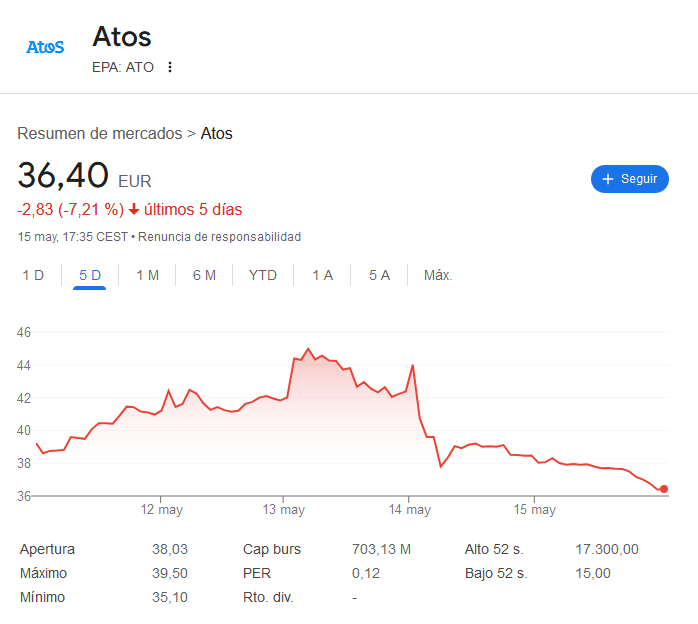
Task: Click the 13 may chart date marker
Action: [x=284, y=510]
